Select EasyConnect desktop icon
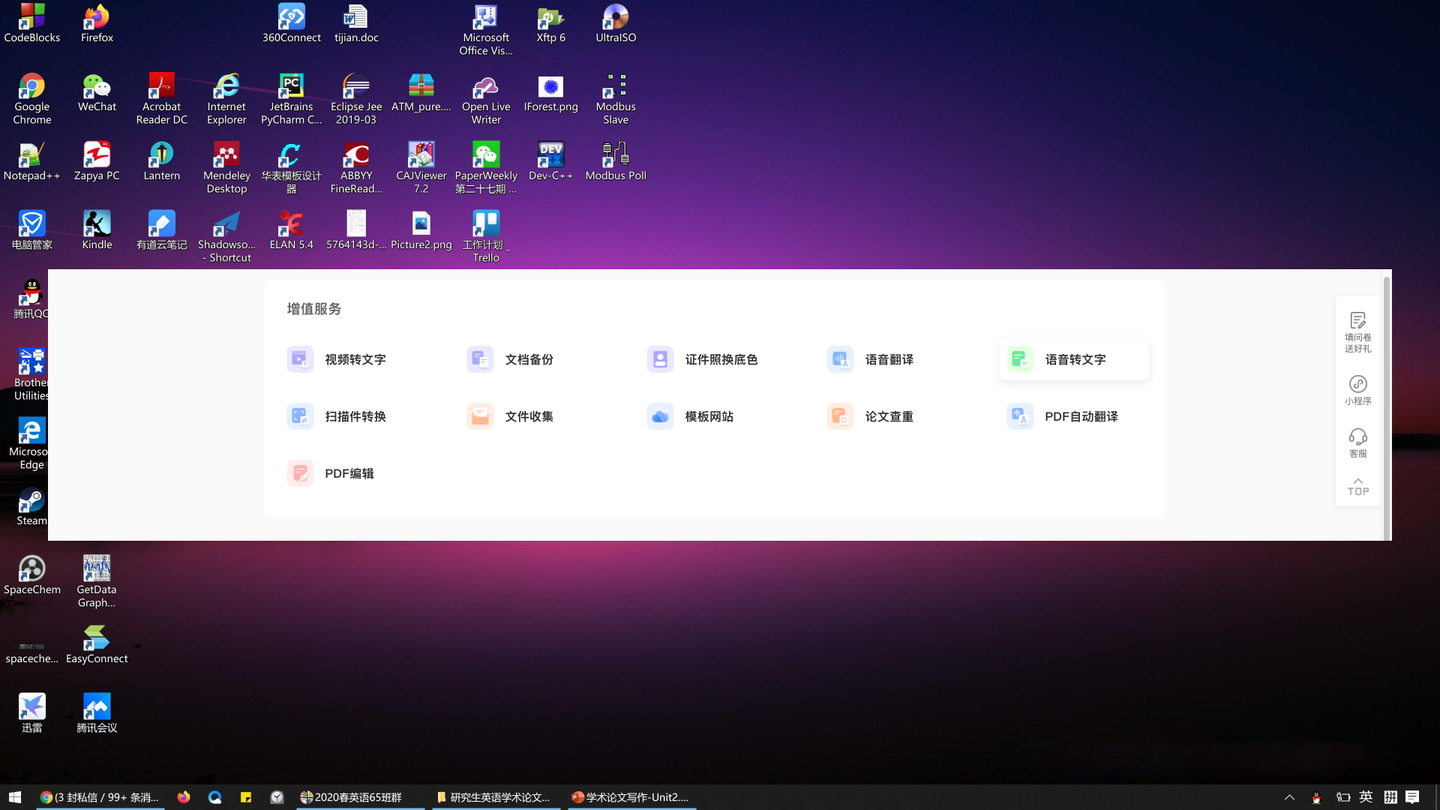Image resolution: width=1440 pixels, height=810 pixels. coord(97,645)
